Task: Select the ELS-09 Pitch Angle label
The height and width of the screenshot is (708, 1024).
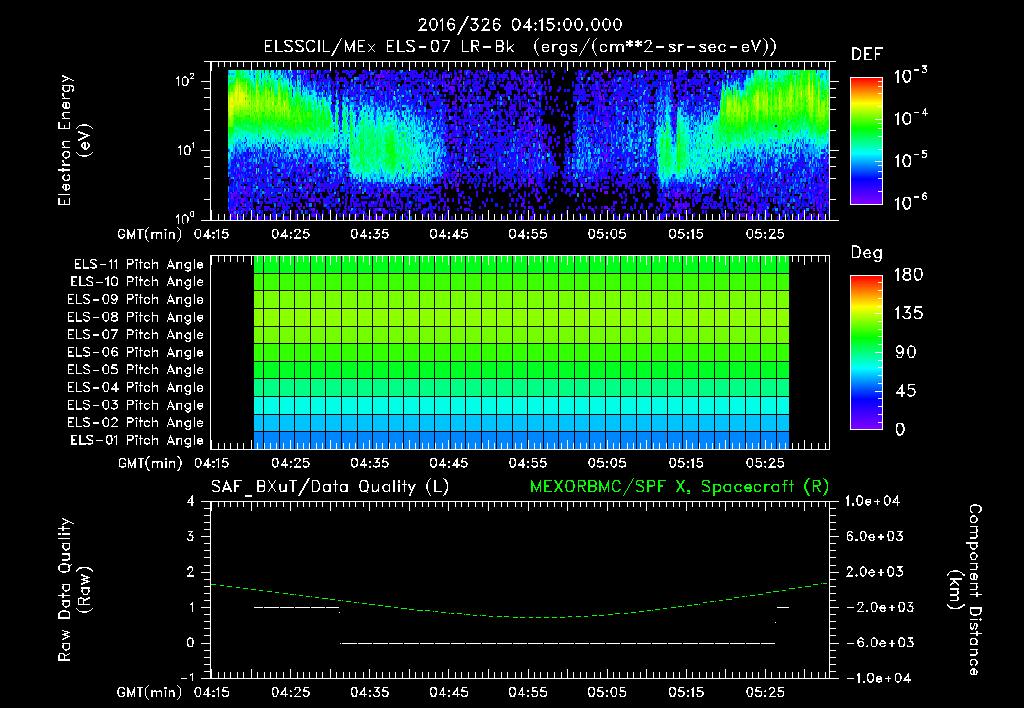Action: (135, 299)
